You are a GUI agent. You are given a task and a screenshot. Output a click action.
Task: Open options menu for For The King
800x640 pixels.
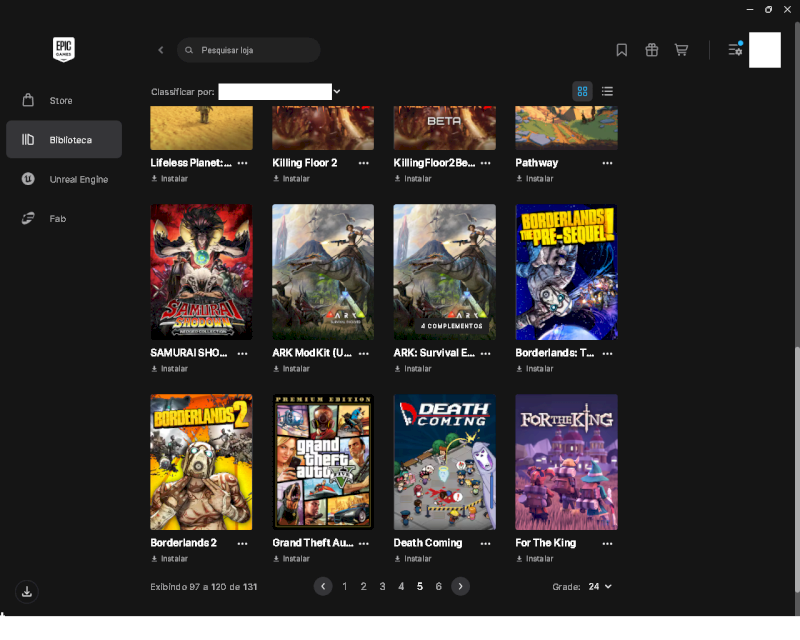point(607,544)
